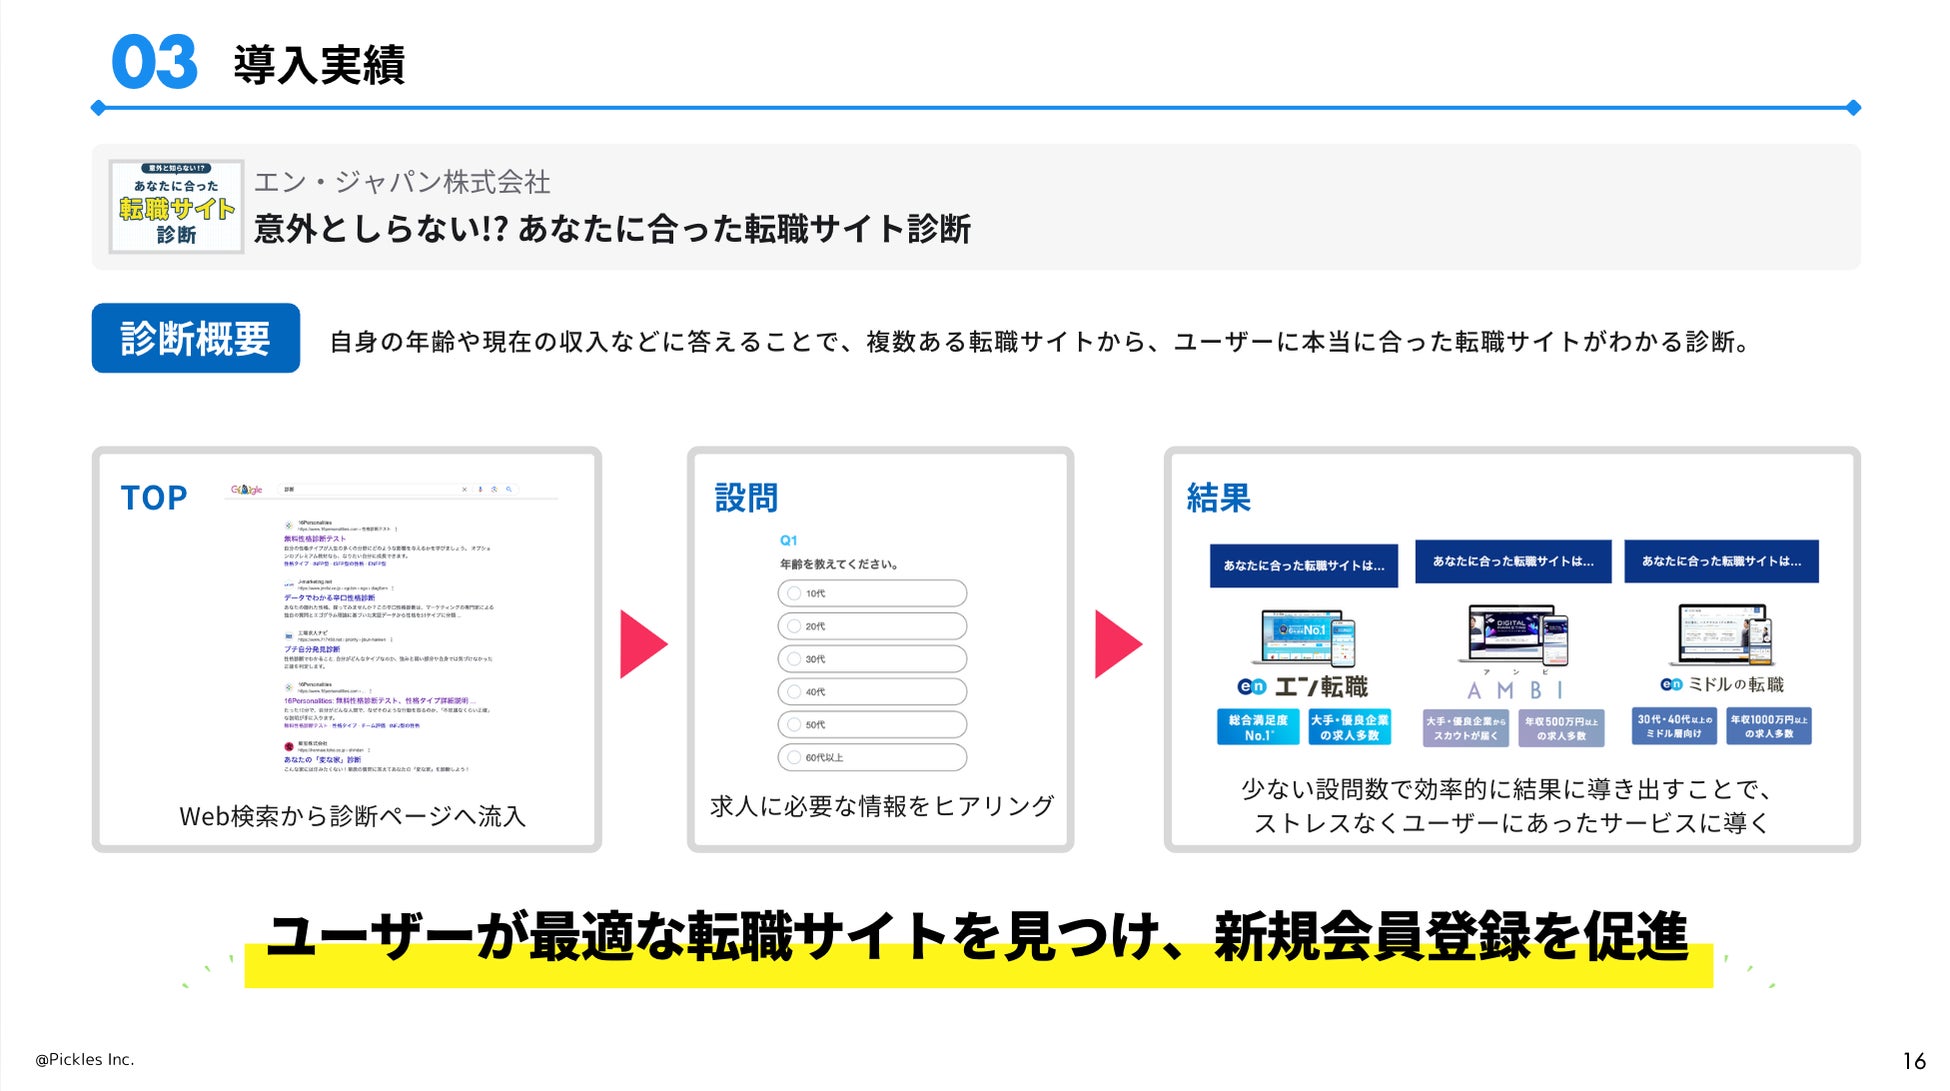The height and width of the screenshot is (1091, 1950).
Task: Click the 総合満足度 No.1 badge
Action: 1257,727
